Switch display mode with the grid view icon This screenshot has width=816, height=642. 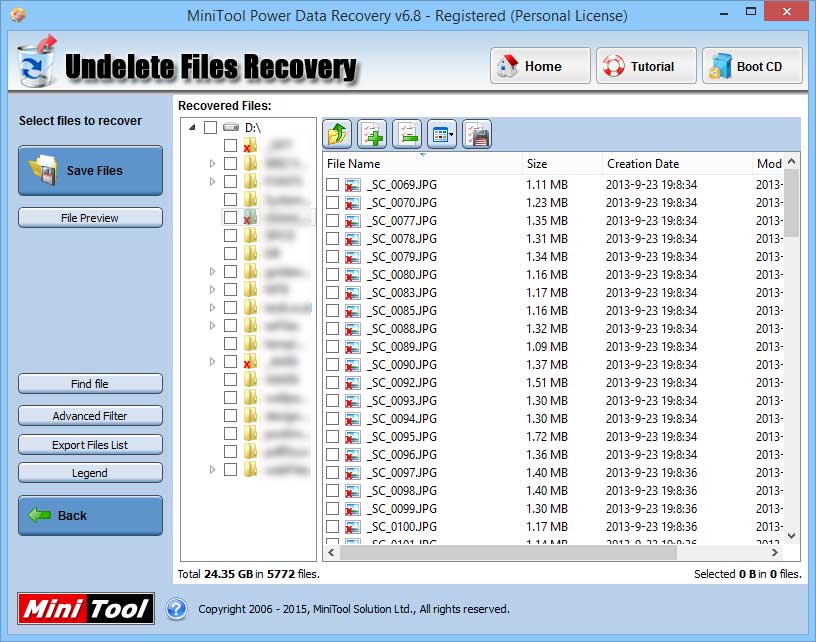point(438,133)
